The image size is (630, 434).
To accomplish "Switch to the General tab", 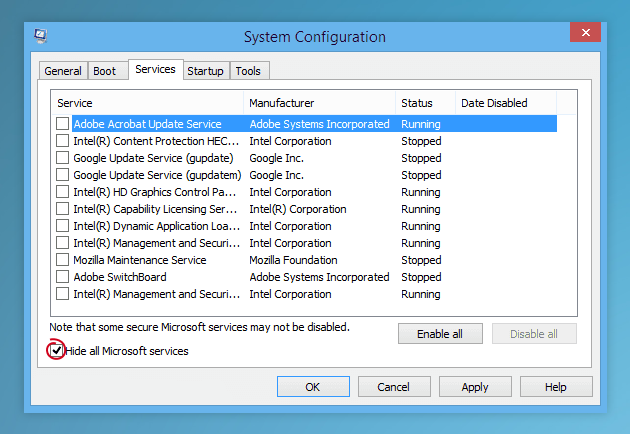I will click(x=63, y=71).
